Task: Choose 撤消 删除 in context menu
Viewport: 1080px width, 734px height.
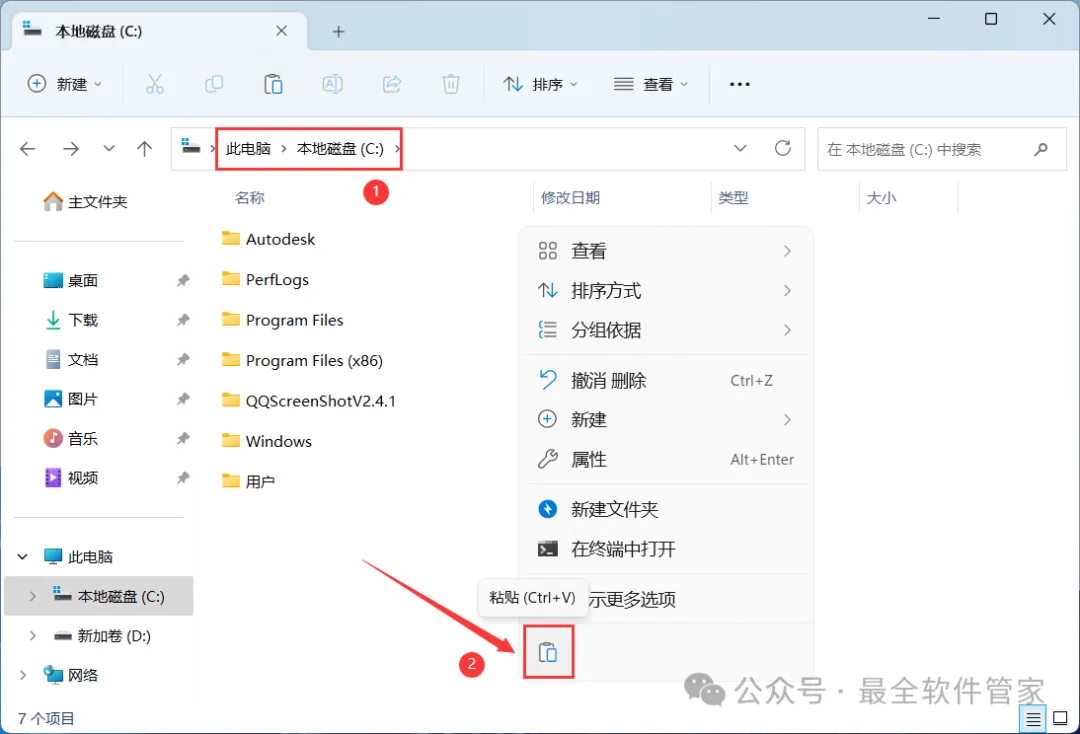Action: (665, 380)
